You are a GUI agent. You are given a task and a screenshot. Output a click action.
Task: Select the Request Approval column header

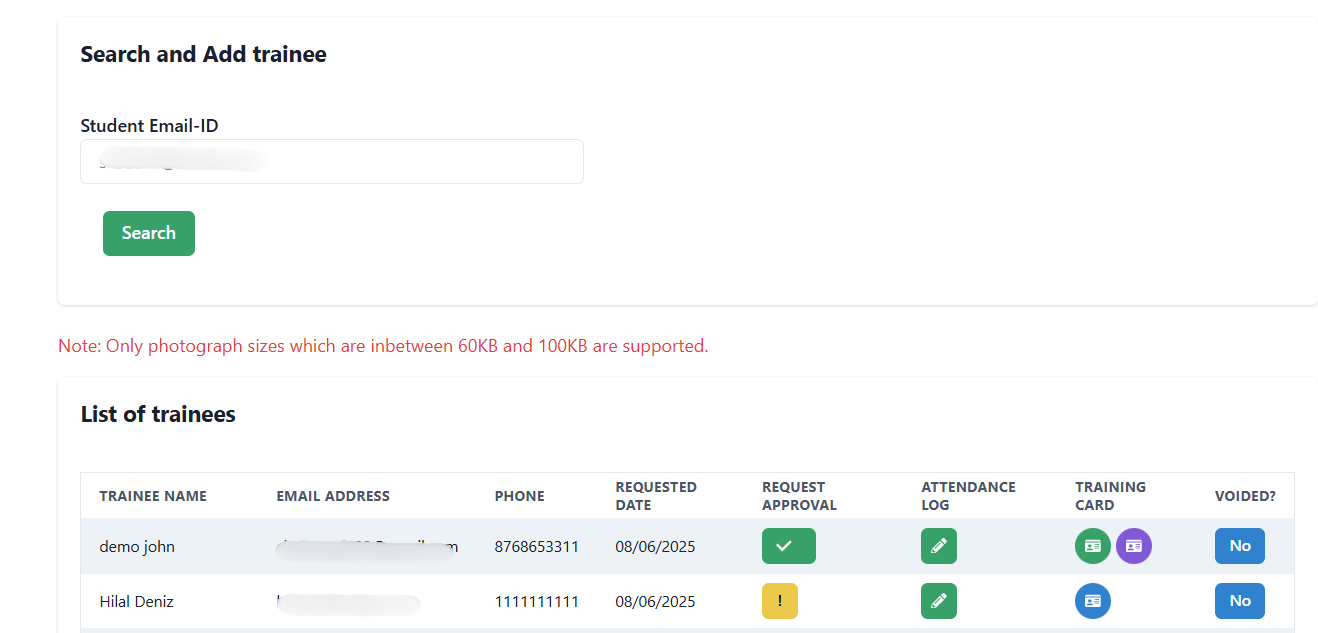[x=799, y=496]
